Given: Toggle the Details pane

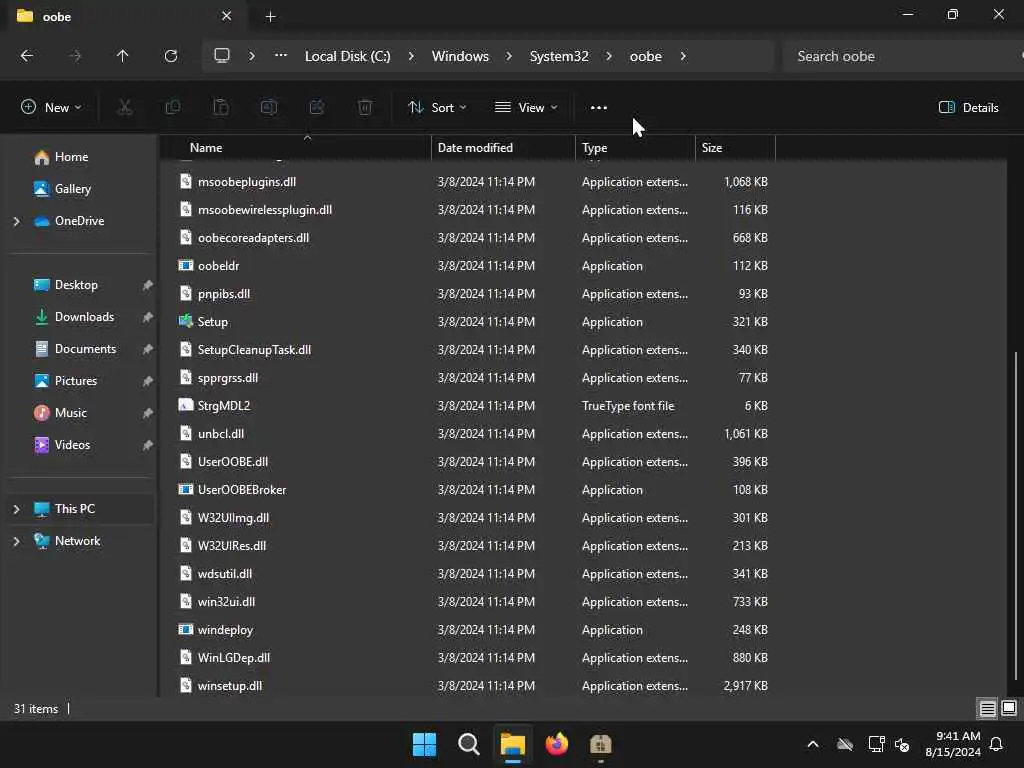Looking at the screenshot, I should [x=969, y=108].
